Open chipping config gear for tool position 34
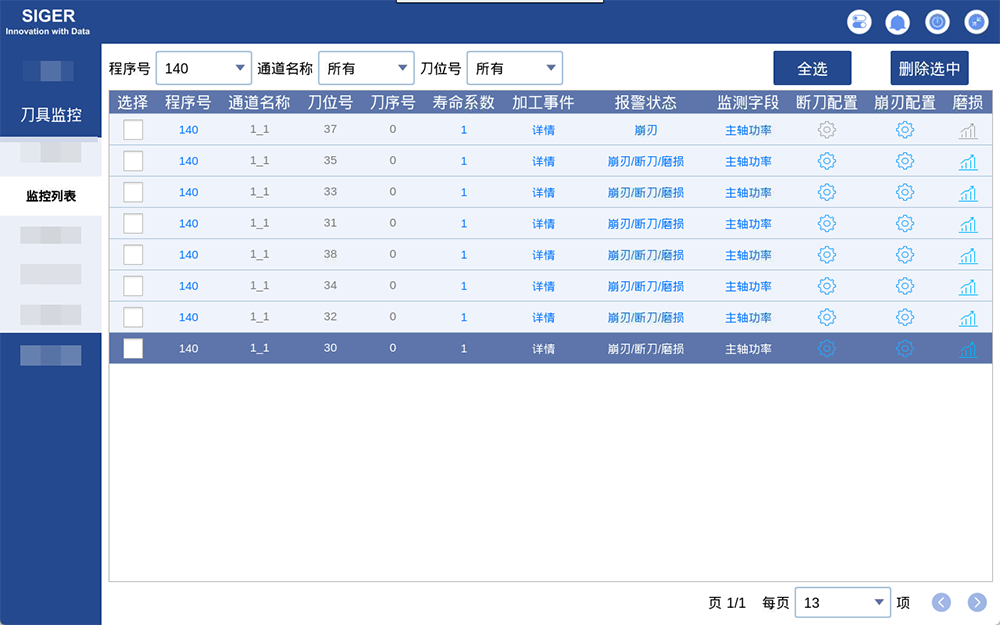This screenshot has height=625, width=1000. 904,286
